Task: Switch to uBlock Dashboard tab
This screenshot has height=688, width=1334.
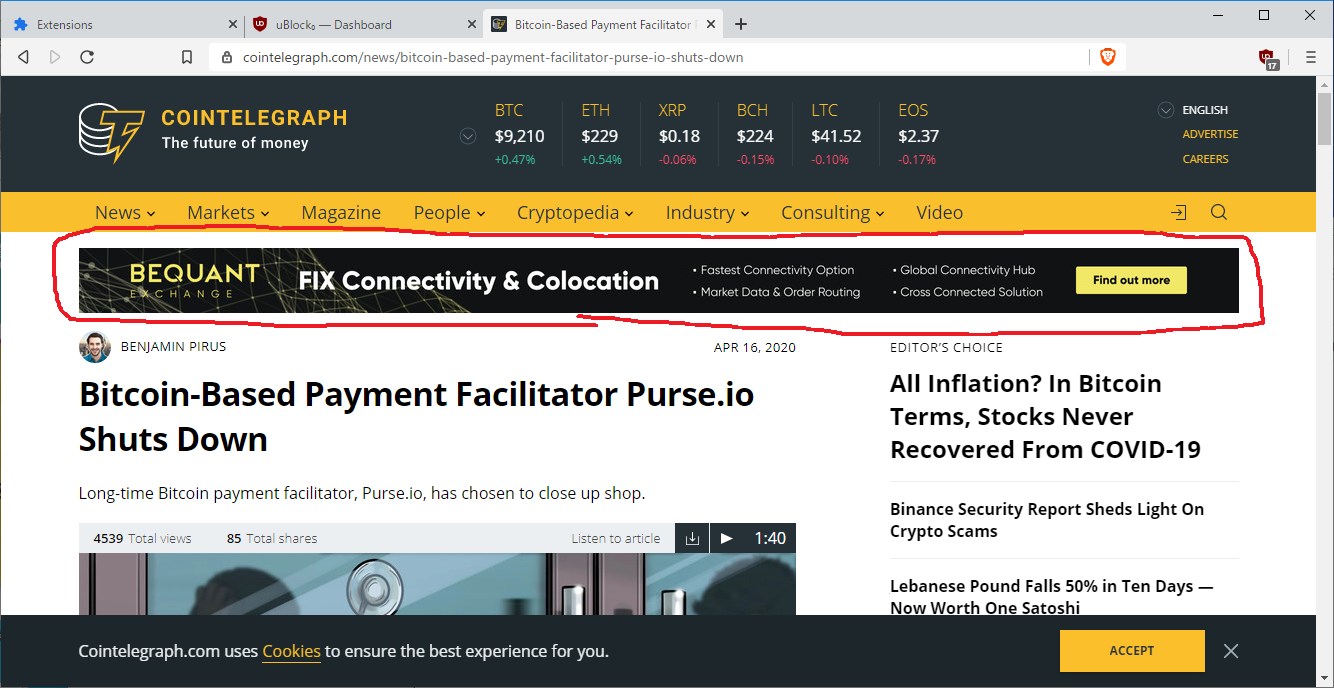Action: [x=363, y=24]
